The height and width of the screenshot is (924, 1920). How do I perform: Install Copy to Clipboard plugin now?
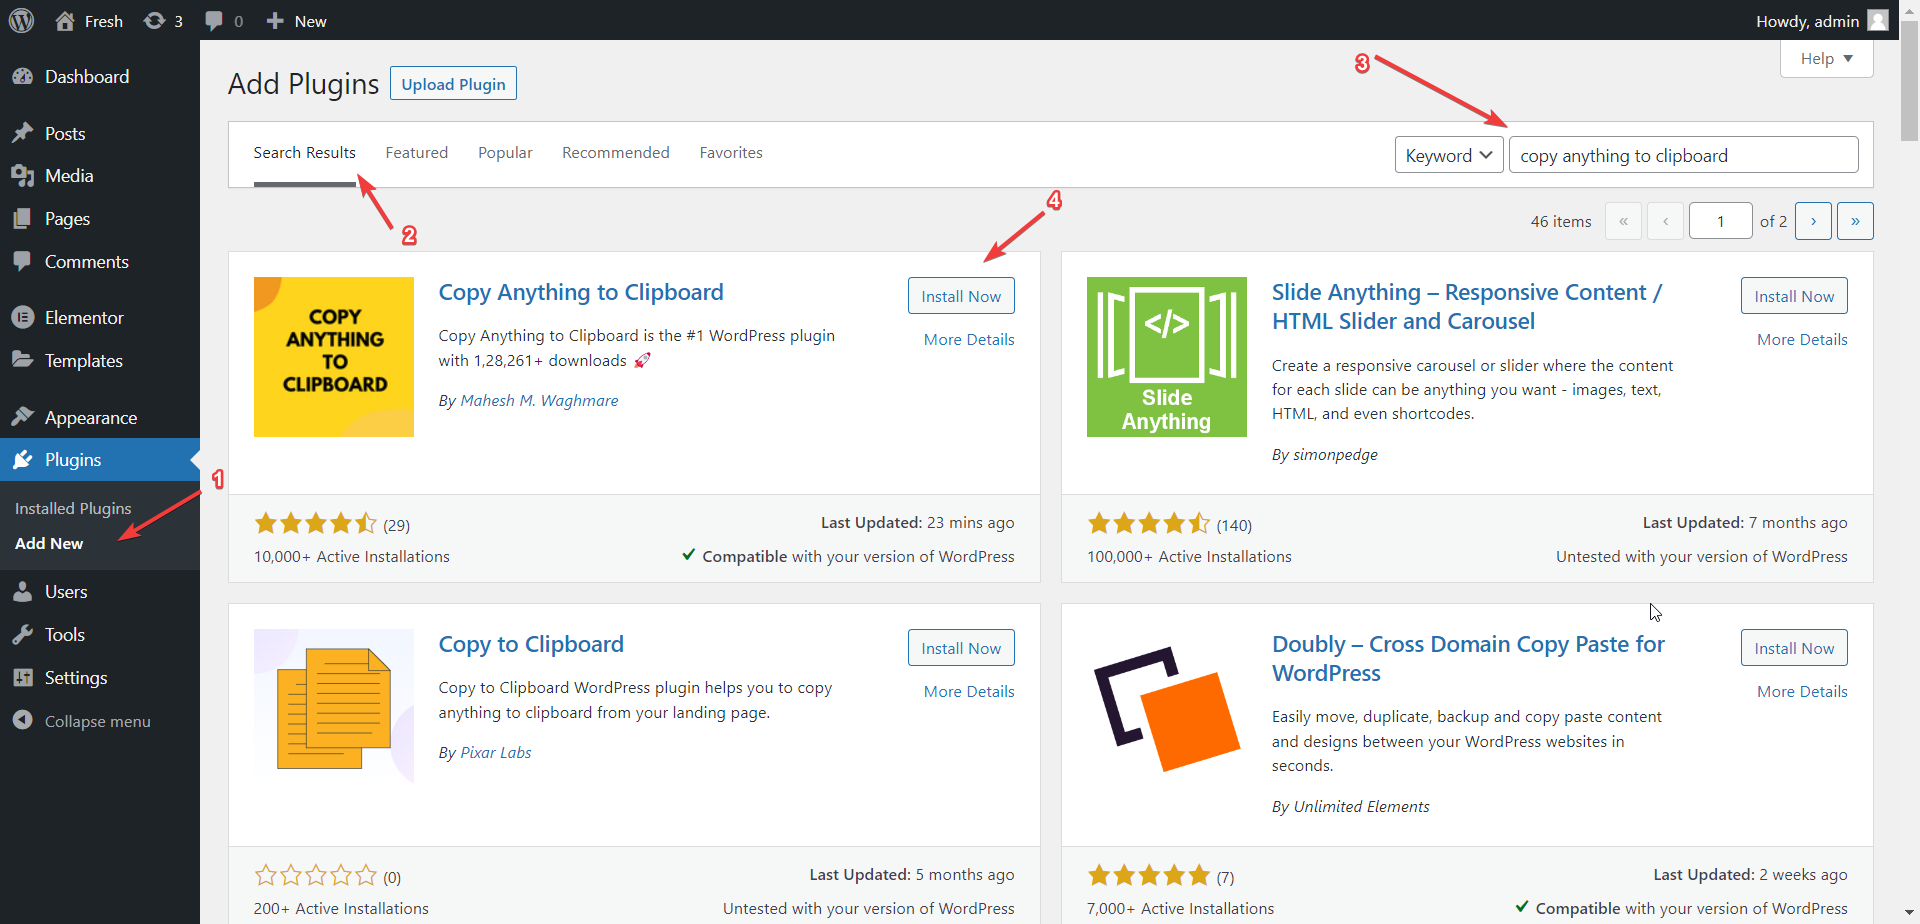pyautogui.click(x=961, y=648)
